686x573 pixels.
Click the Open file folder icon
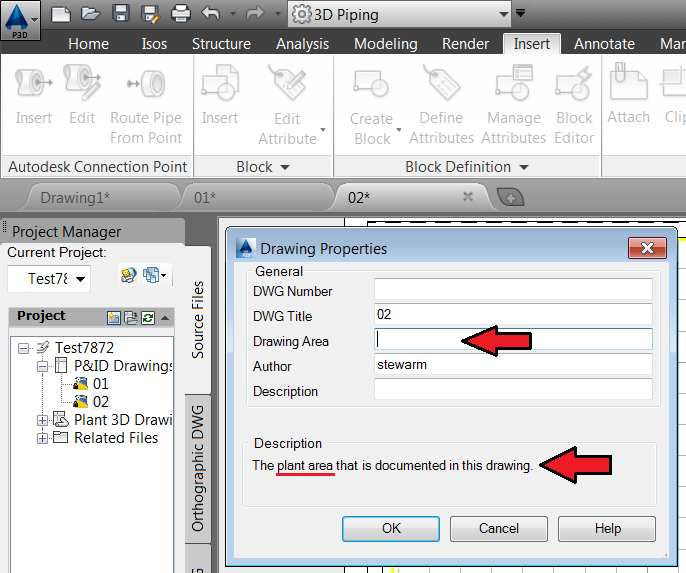point(91,14)
